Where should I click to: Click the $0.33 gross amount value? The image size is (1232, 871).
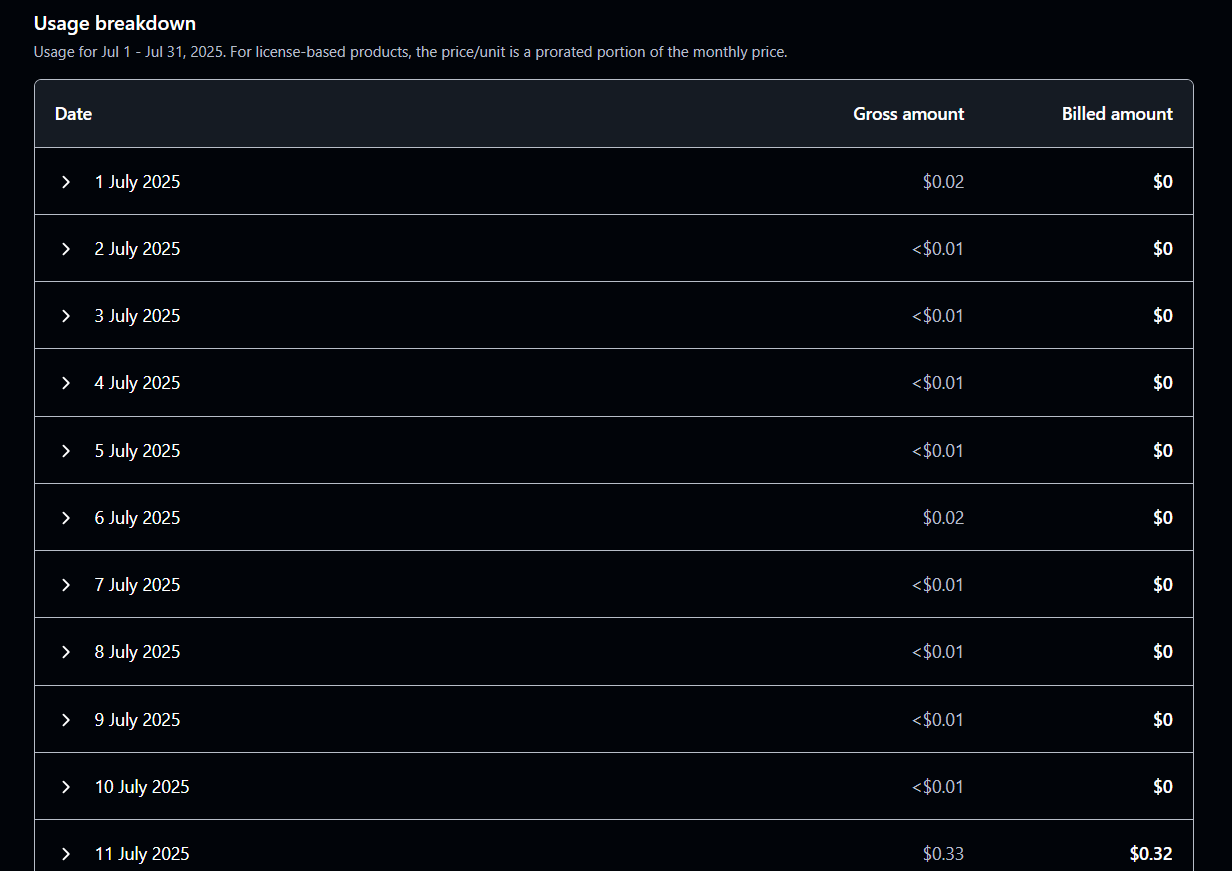coord(944,854)
